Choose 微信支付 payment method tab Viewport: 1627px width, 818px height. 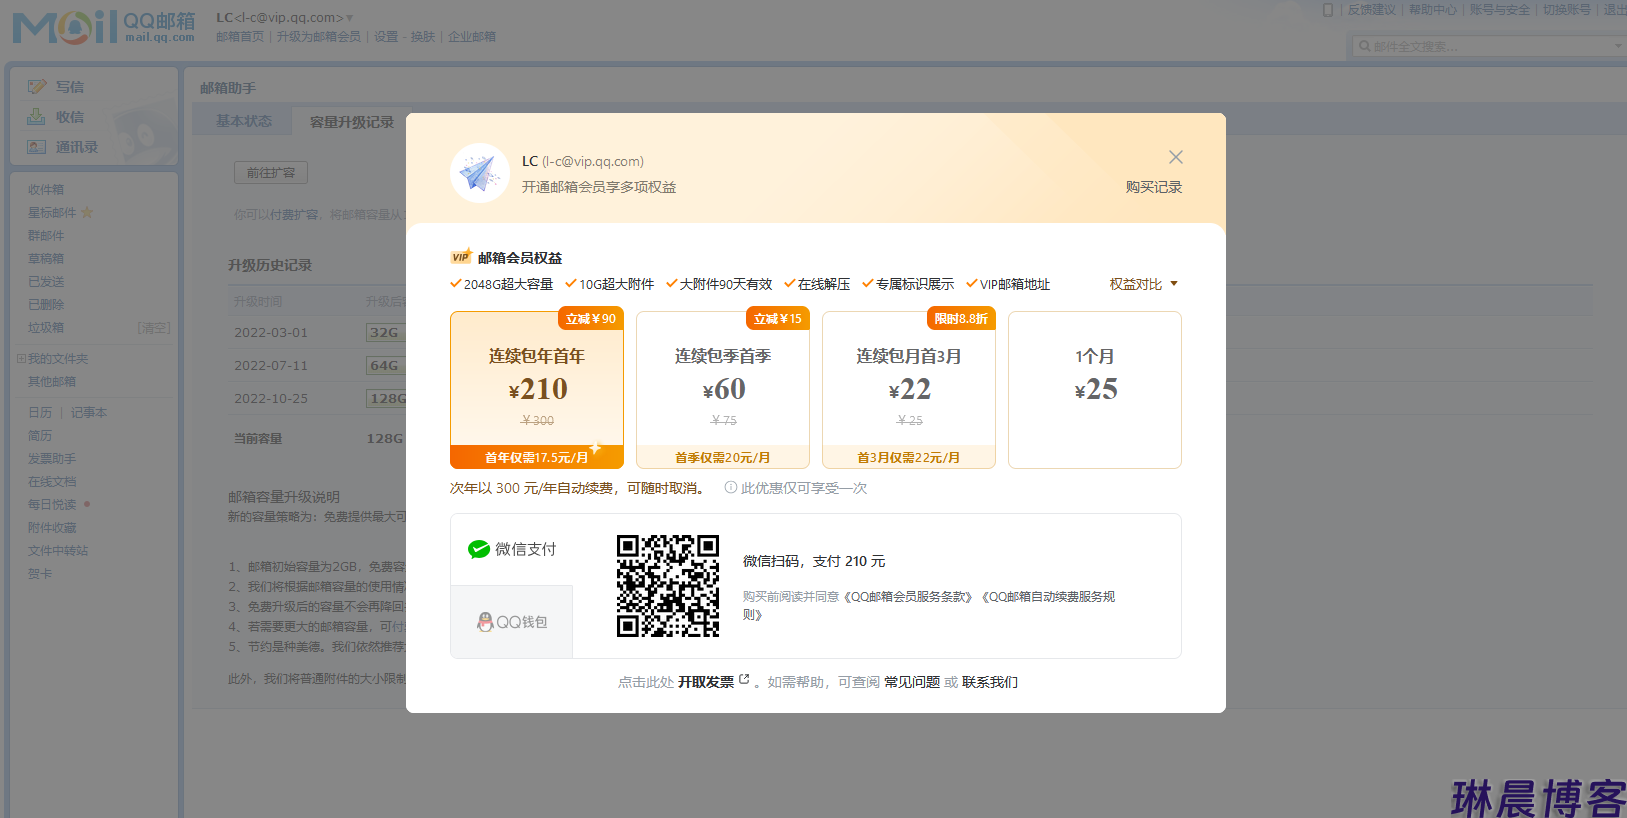pyautogui.click(x=511, y=549)
